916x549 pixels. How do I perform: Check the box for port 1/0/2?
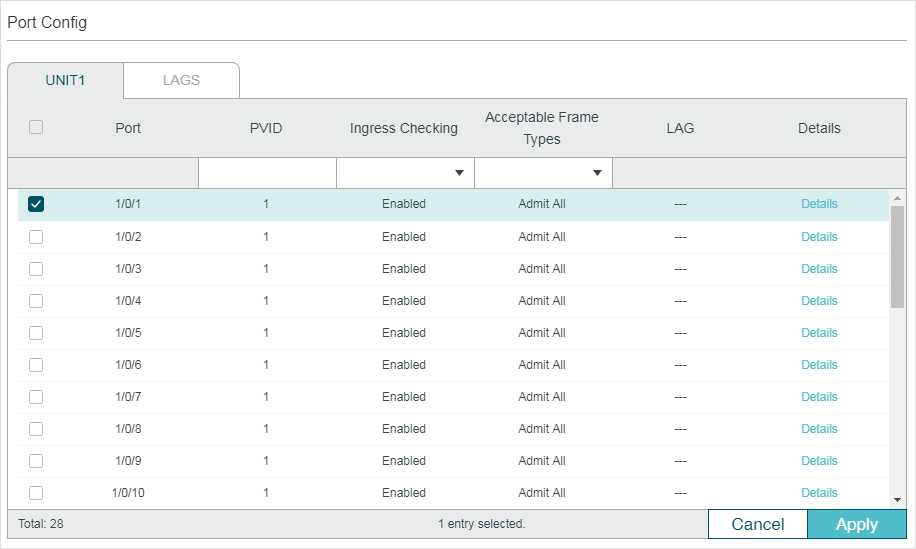tap(36, 237)
